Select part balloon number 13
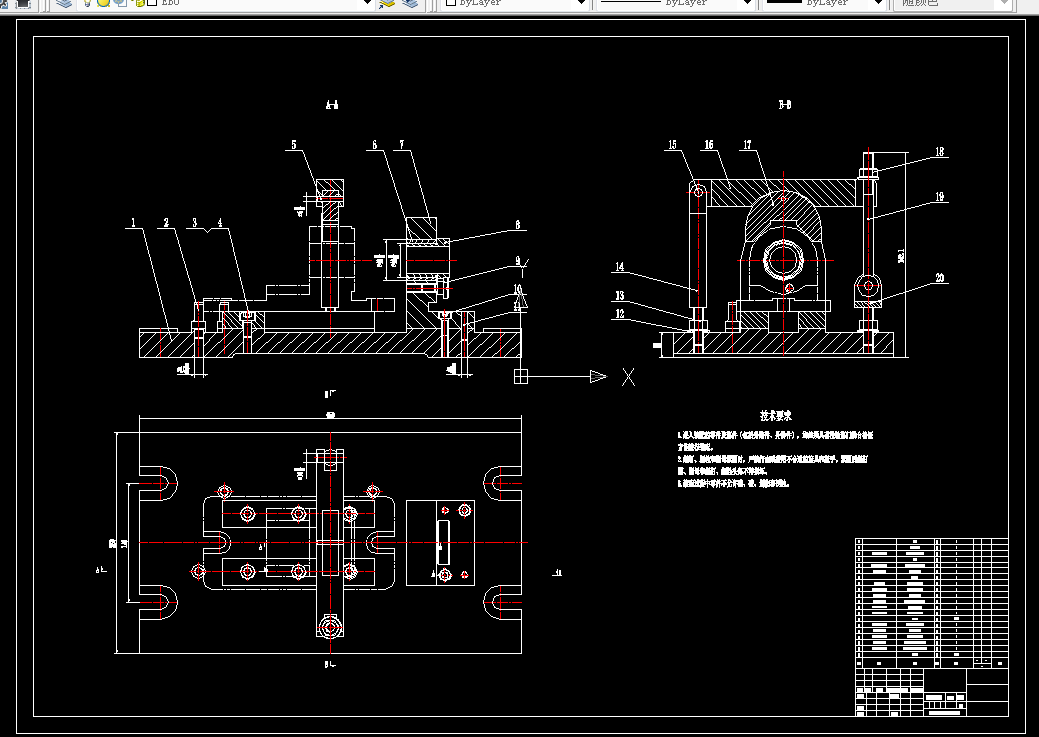The height and width of the screenshot is (737, 1039). 620,296
